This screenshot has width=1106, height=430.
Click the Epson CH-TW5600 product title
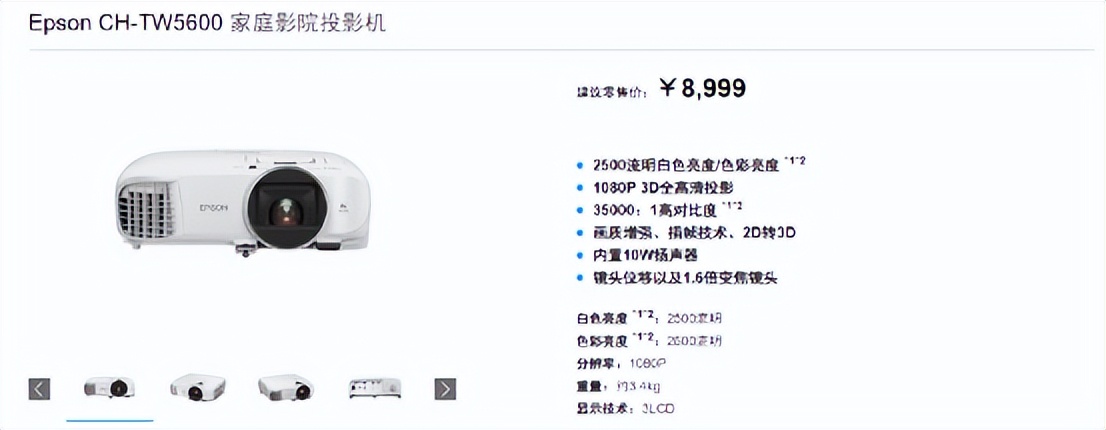(x=207, y=23)
